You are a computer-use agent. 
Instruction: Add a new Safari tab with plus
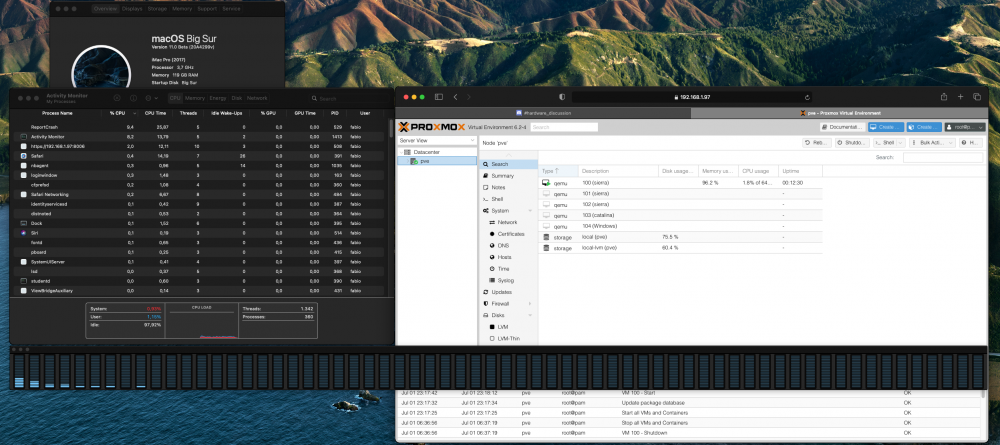(960, 97)
